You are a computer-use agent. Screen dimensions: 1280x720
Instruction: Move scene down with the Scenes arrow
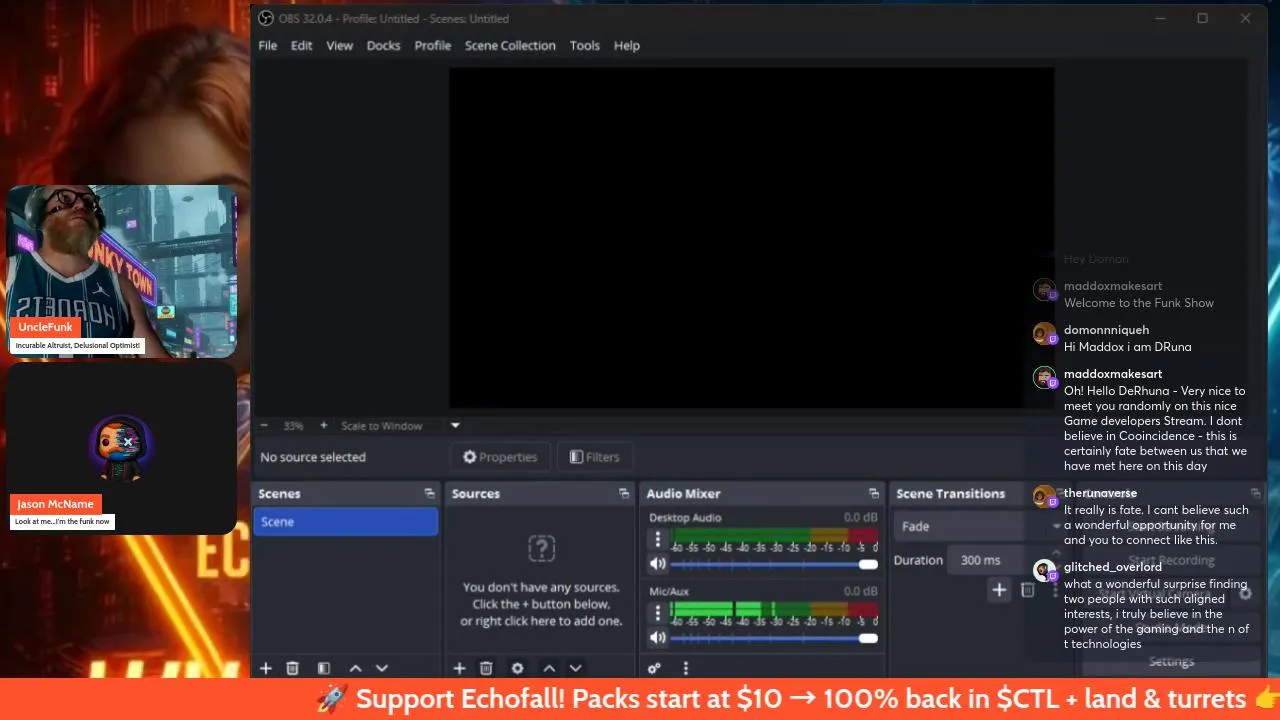coord(381,668)
